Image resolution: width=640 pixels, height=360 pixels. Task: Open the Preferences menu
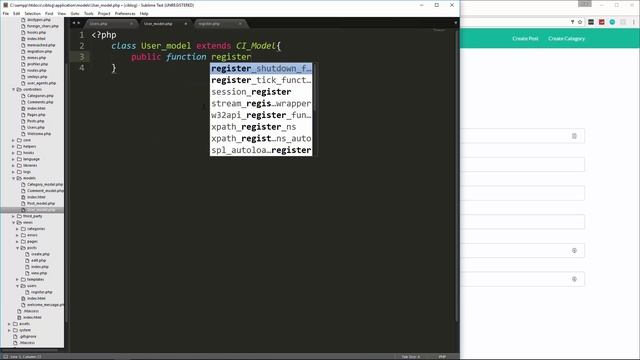tap(125, 13)
